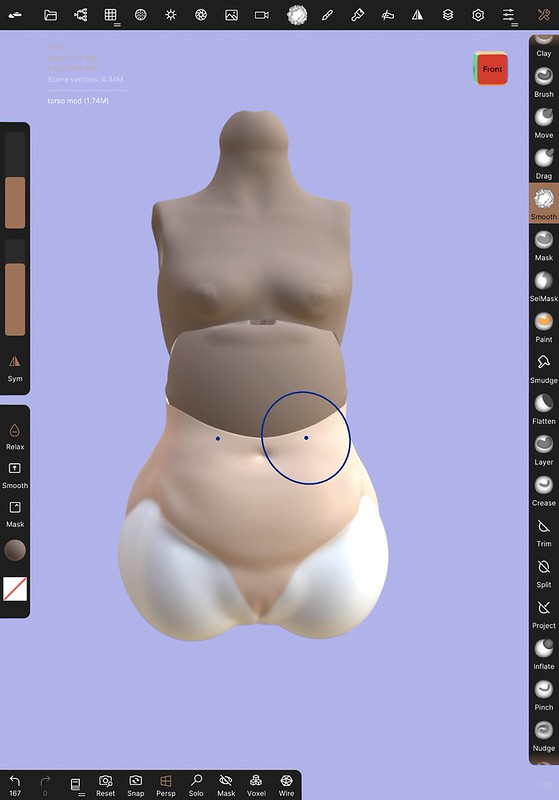
Task: Open the Lighting sun menu
Action: click(x=171, y=15)
